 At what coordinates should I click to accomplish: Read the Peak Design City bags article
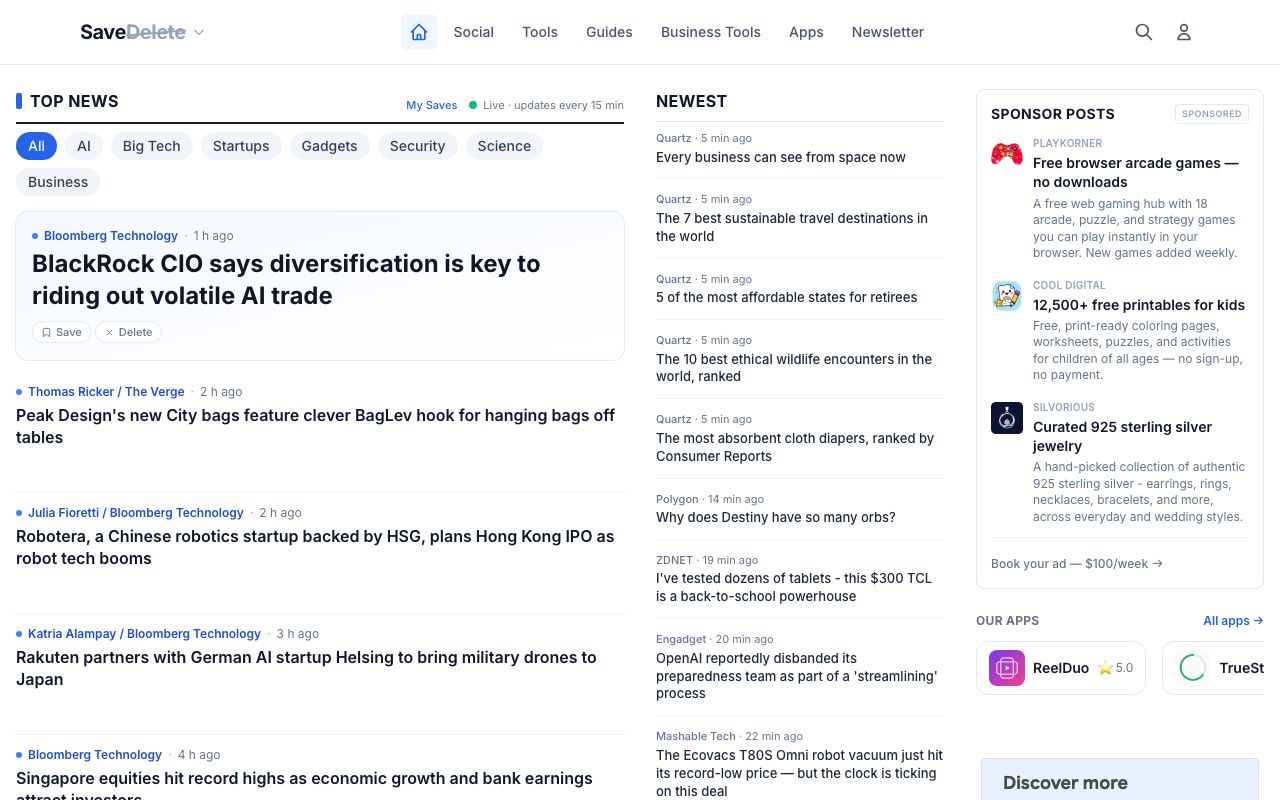(x=316, y=426)
